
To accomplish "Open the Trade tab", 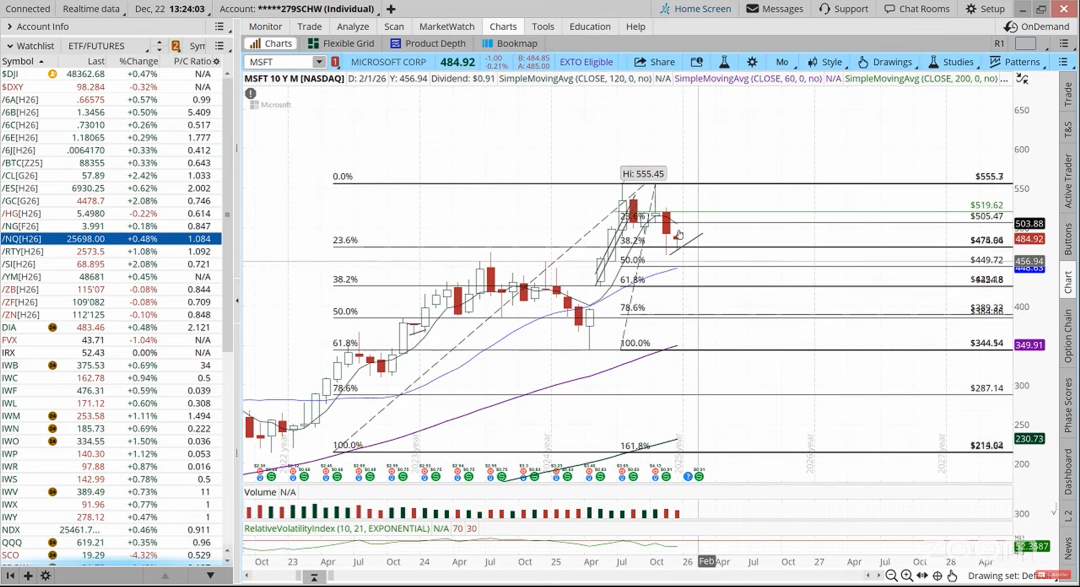I will [x=309, y=26].
